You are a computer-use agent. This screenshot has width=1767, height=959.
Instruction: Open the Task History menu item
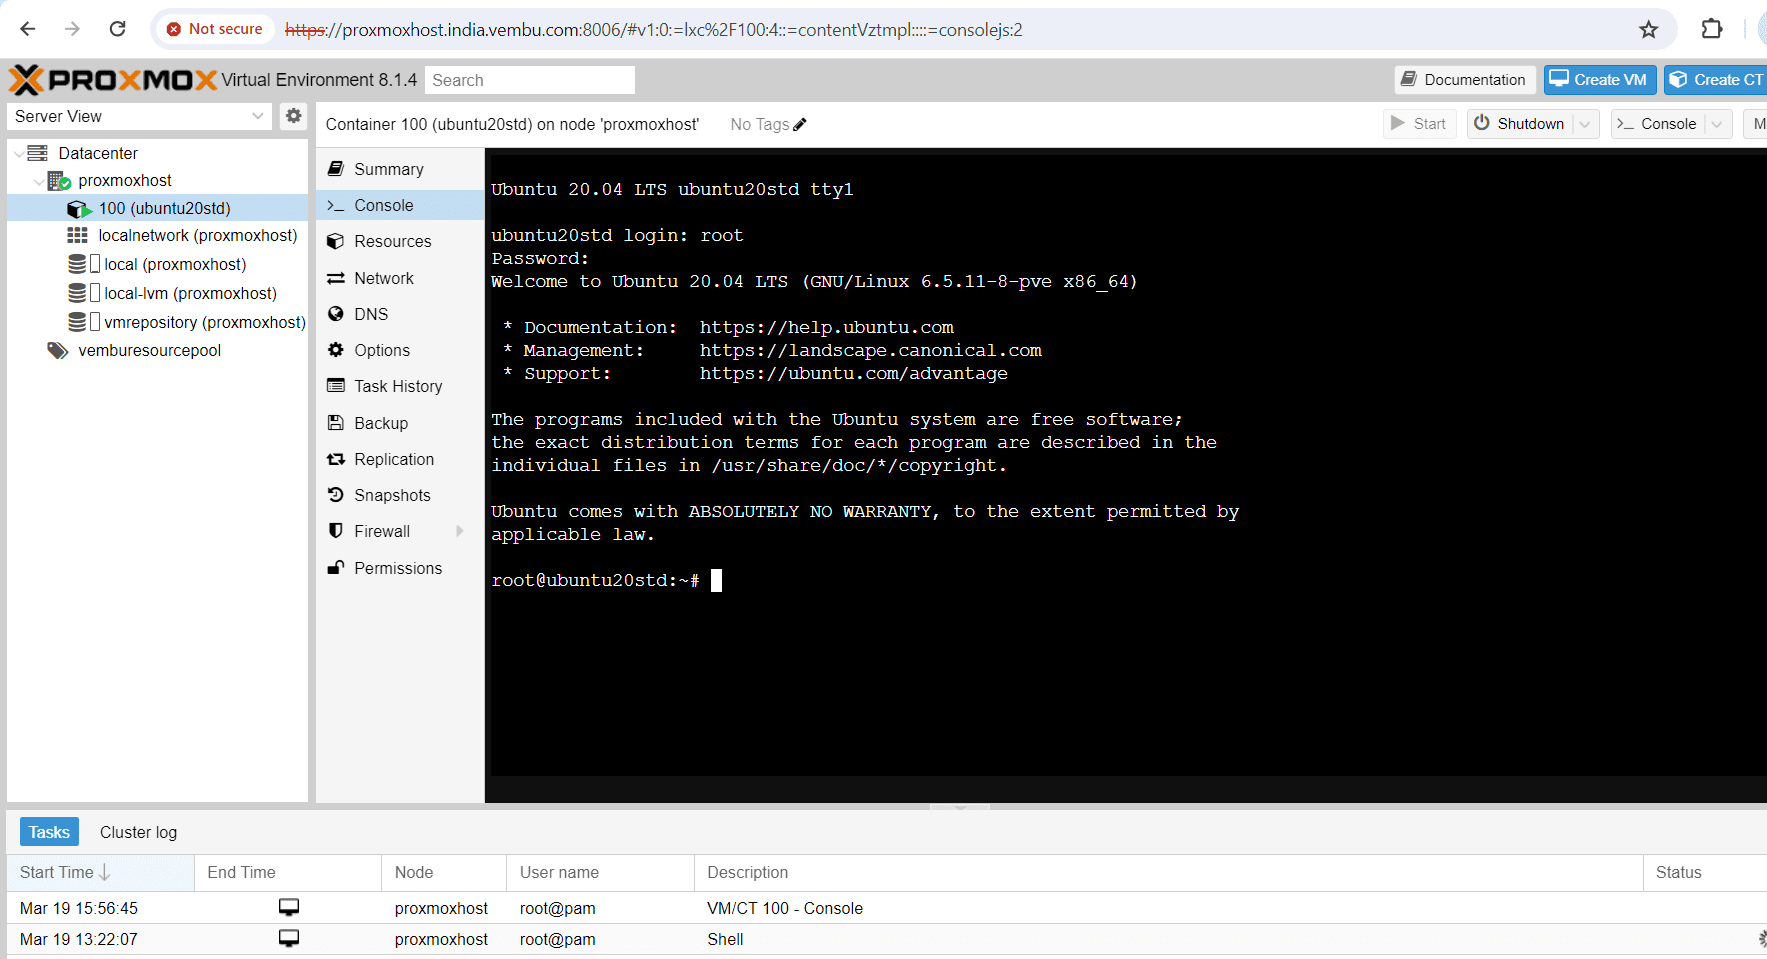pos(400,386)
